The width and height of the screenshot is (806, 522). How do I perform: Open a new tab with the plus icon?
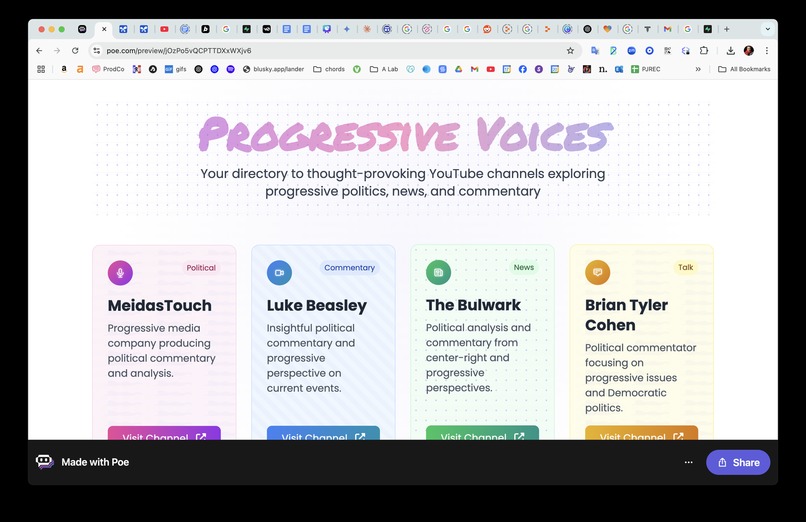[726, 29]
